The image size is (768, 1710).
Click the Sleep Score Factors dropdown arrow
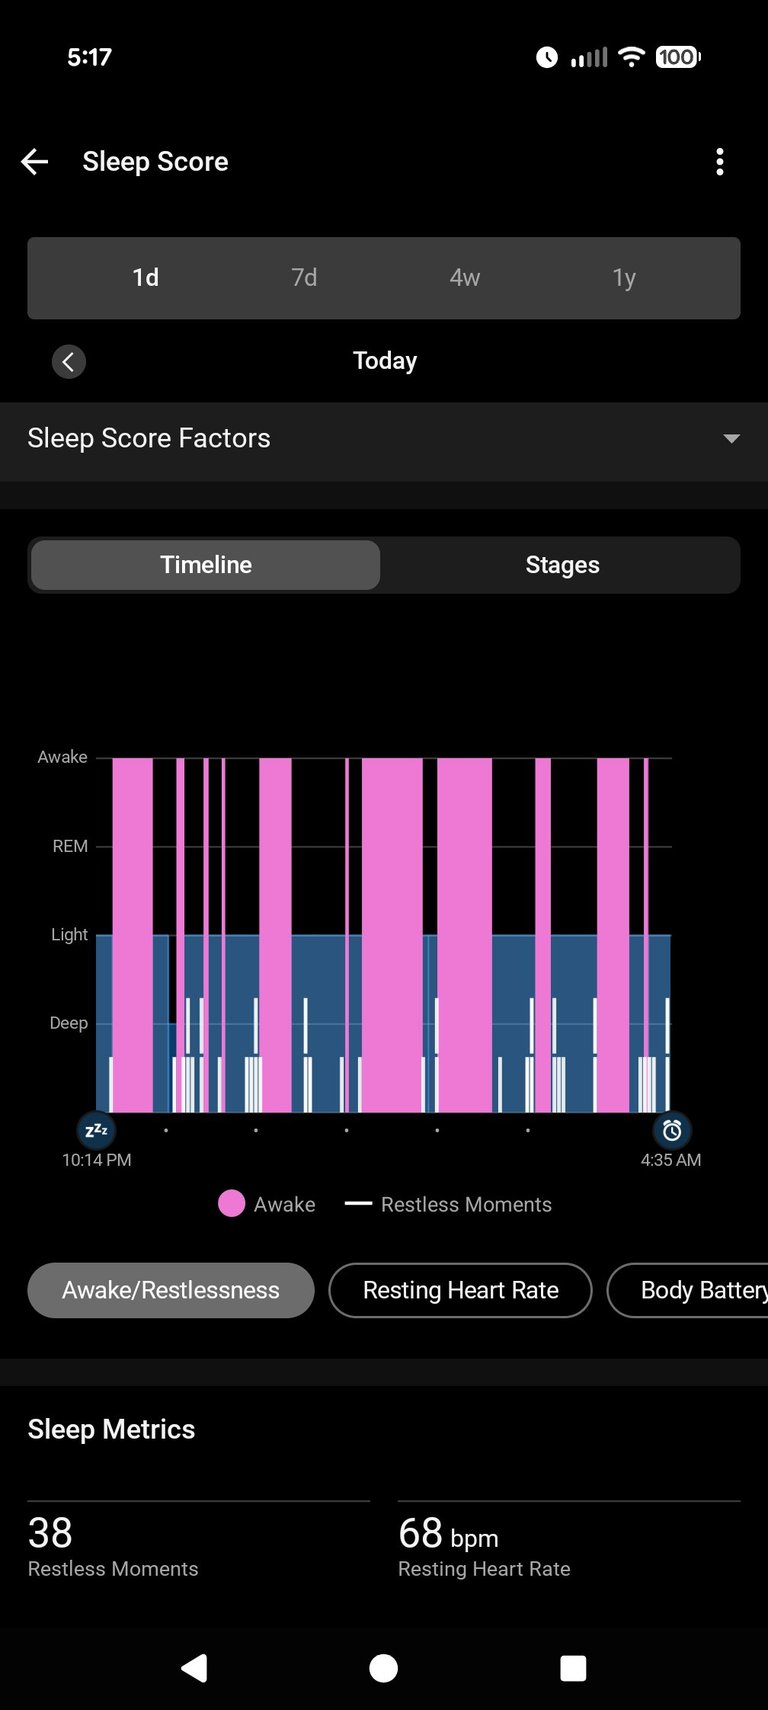coord(732,438)
